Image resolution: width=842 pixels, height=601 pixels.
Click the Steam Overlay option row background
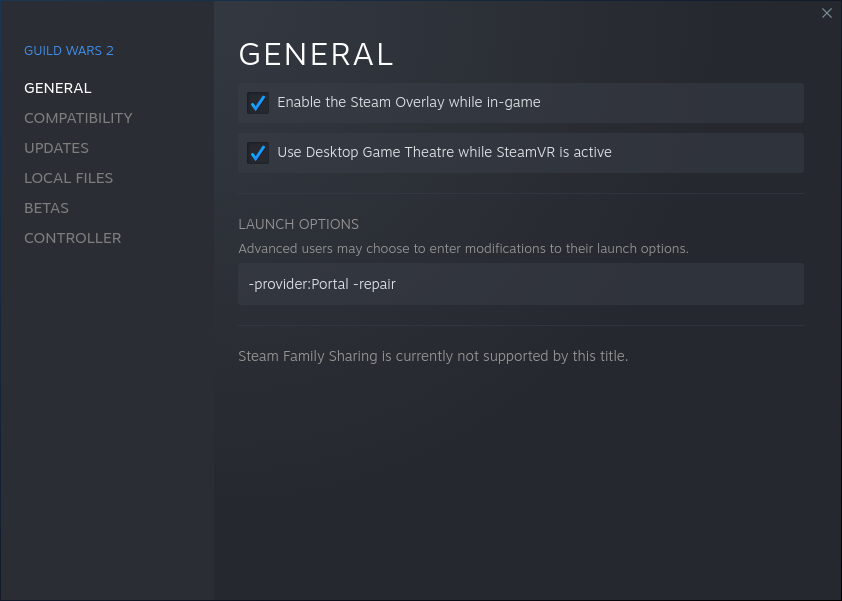pos(680,103)
